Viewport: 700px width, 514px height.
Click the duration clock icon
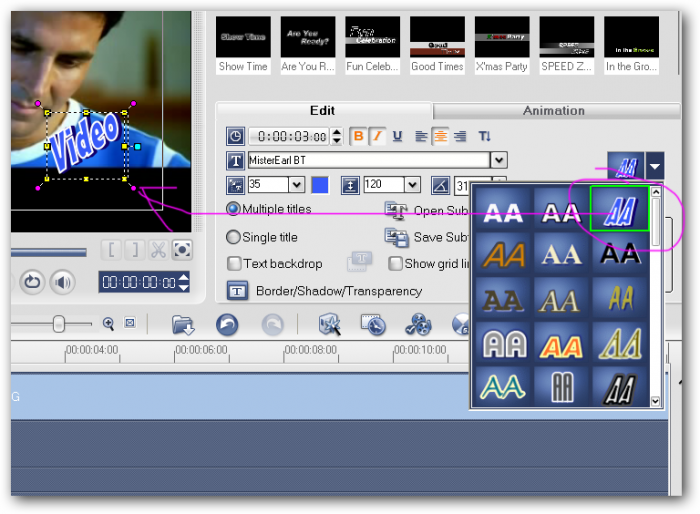pos(235,136)
